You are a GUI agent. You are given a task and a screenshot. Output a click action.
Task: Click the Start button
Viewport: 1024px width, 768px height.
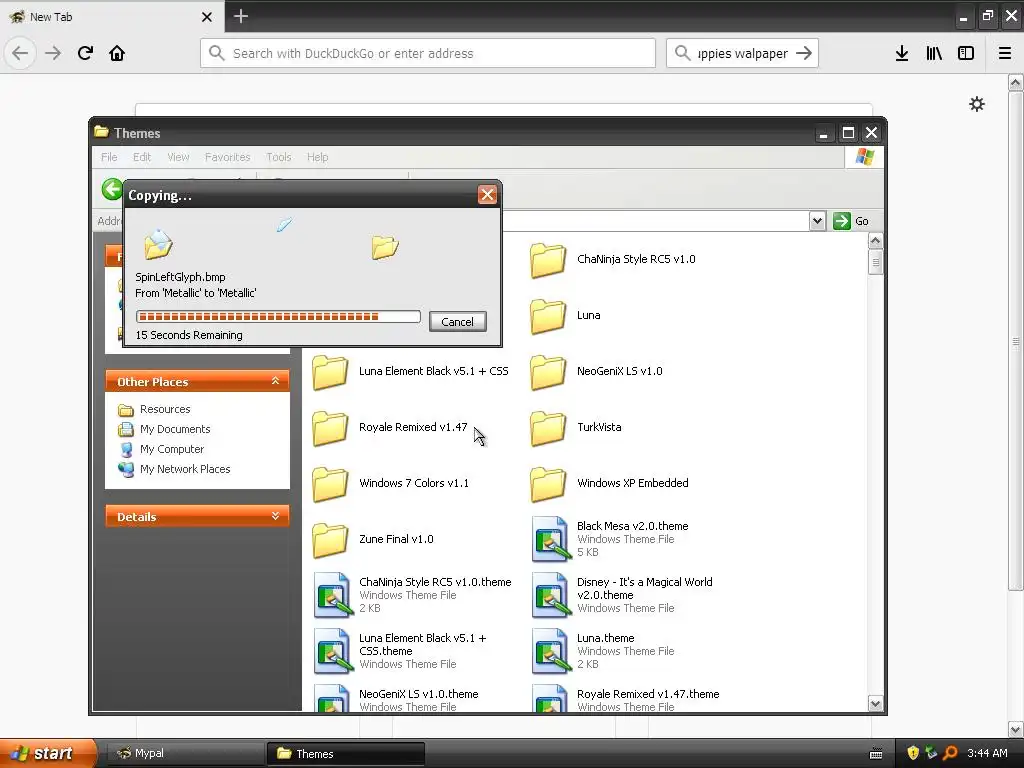[x=48, y=753]
